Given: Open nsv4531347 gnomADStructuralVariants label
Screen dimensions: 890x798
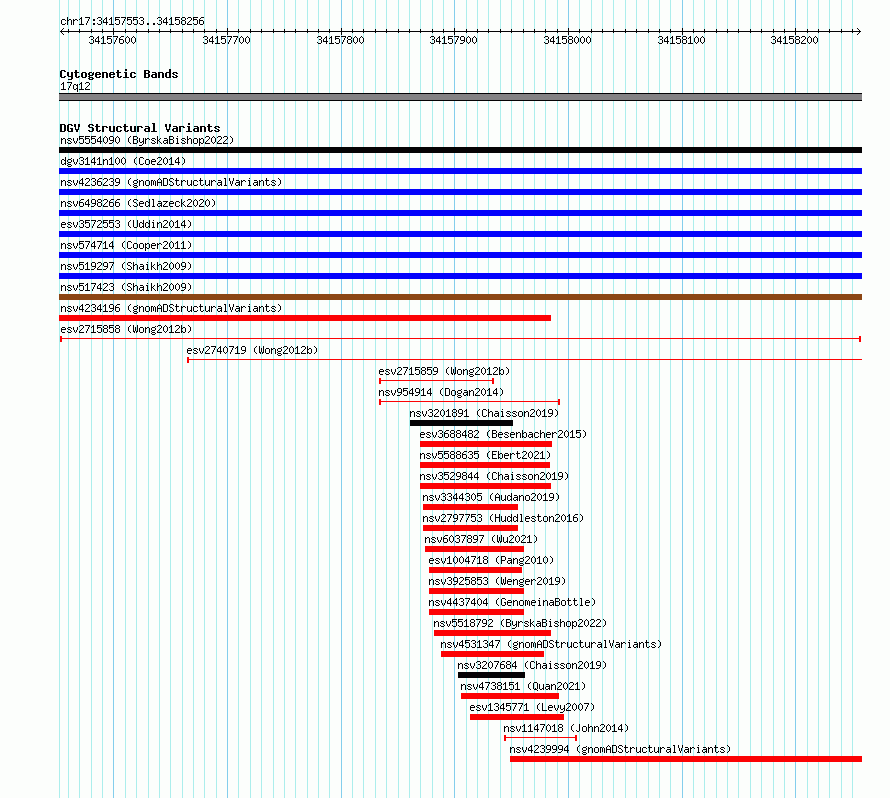Looking at the screenshot, I should 551,644.
